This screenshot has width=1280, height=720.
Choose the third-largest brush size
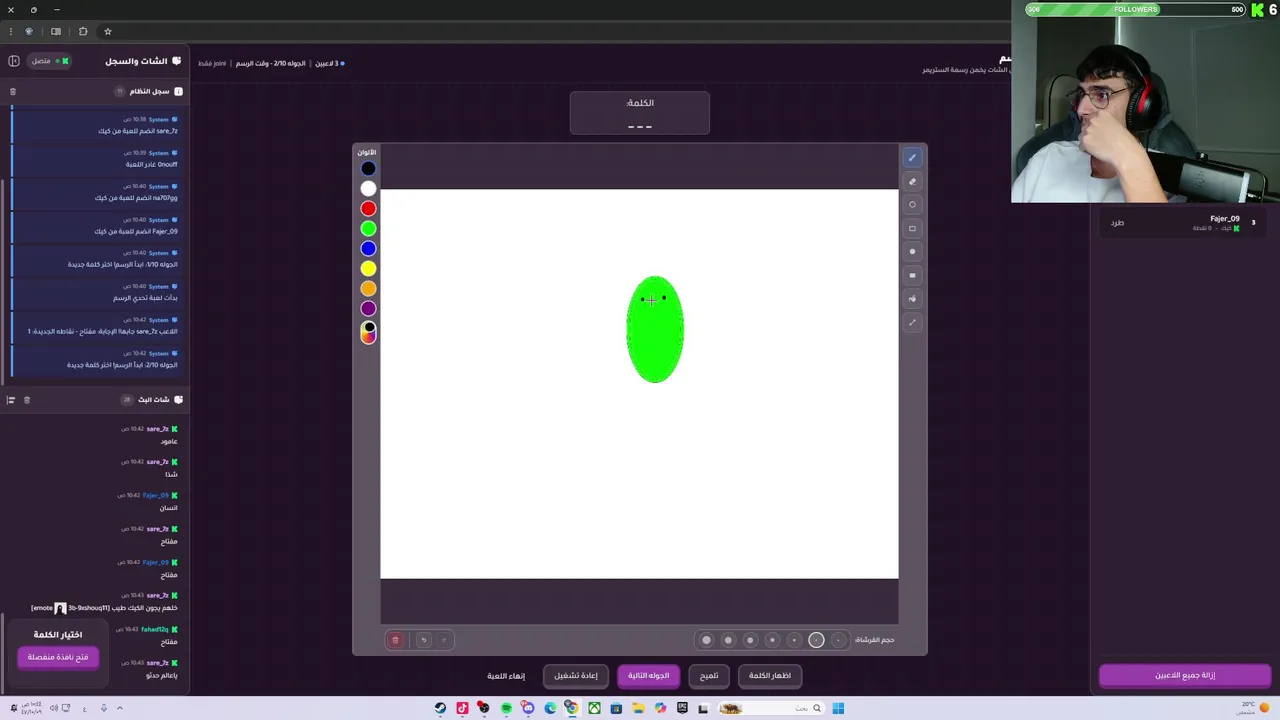750,640
